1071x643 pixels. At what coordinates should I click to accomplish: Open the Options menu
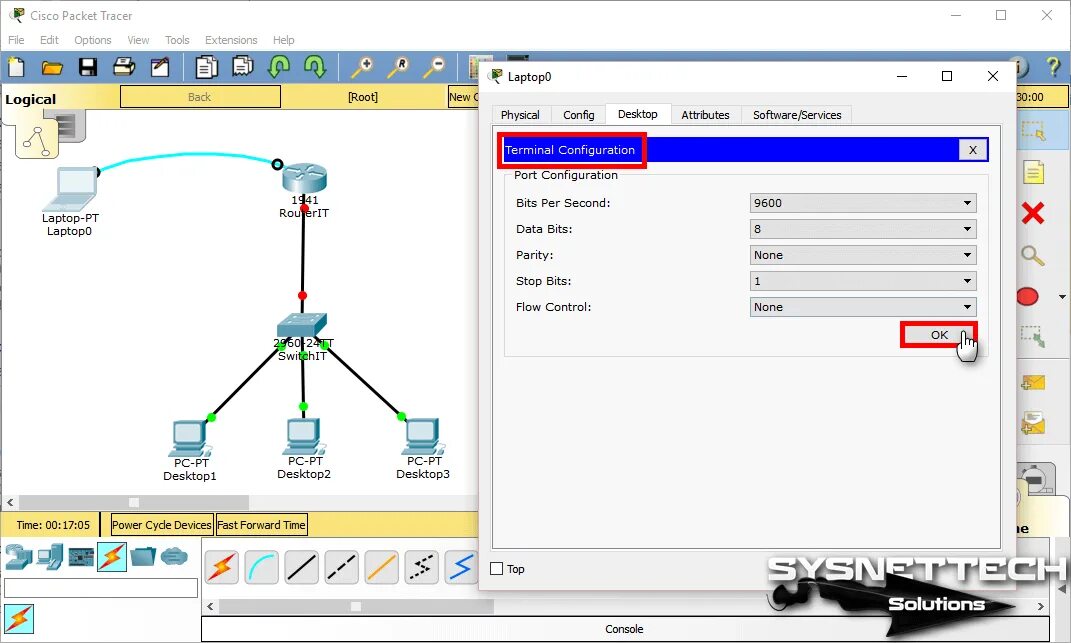93,40
